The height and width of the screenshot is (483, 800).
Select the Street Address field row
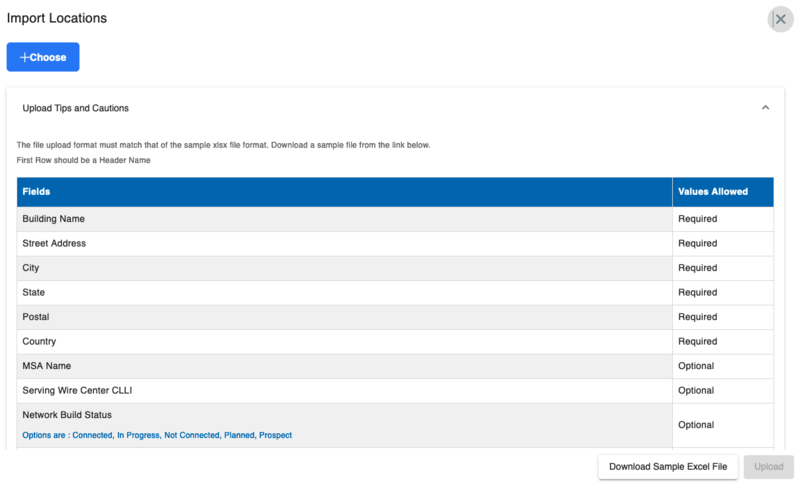[x=54, y=243]
